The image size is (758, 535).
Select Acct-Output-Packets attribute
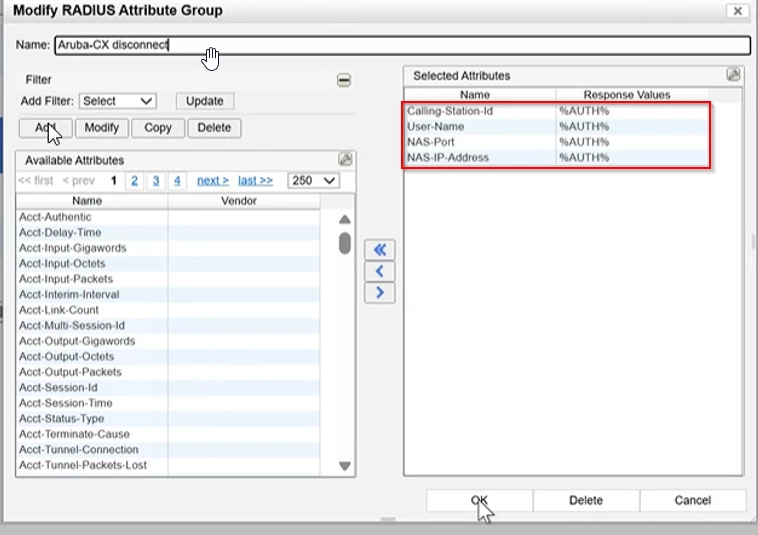click(168, 372)
